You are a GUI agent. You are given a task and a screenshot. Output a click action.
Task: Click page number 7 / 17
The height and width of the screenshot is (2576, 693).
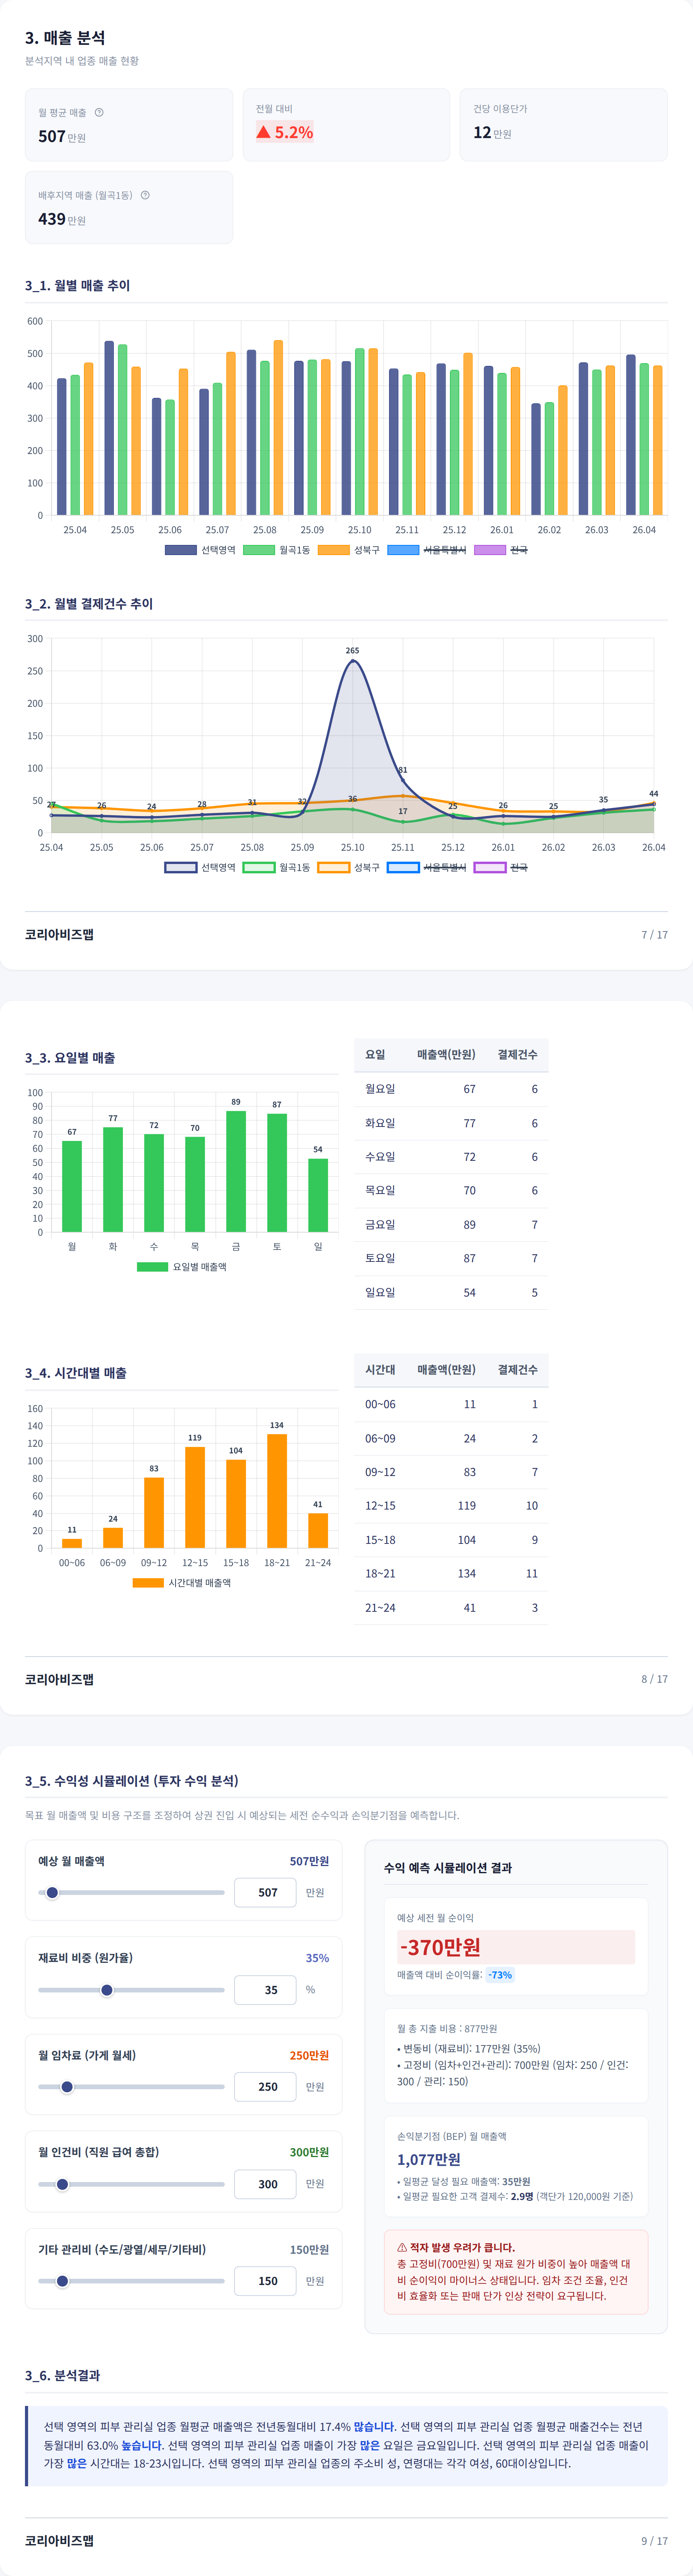coord(654,935)
